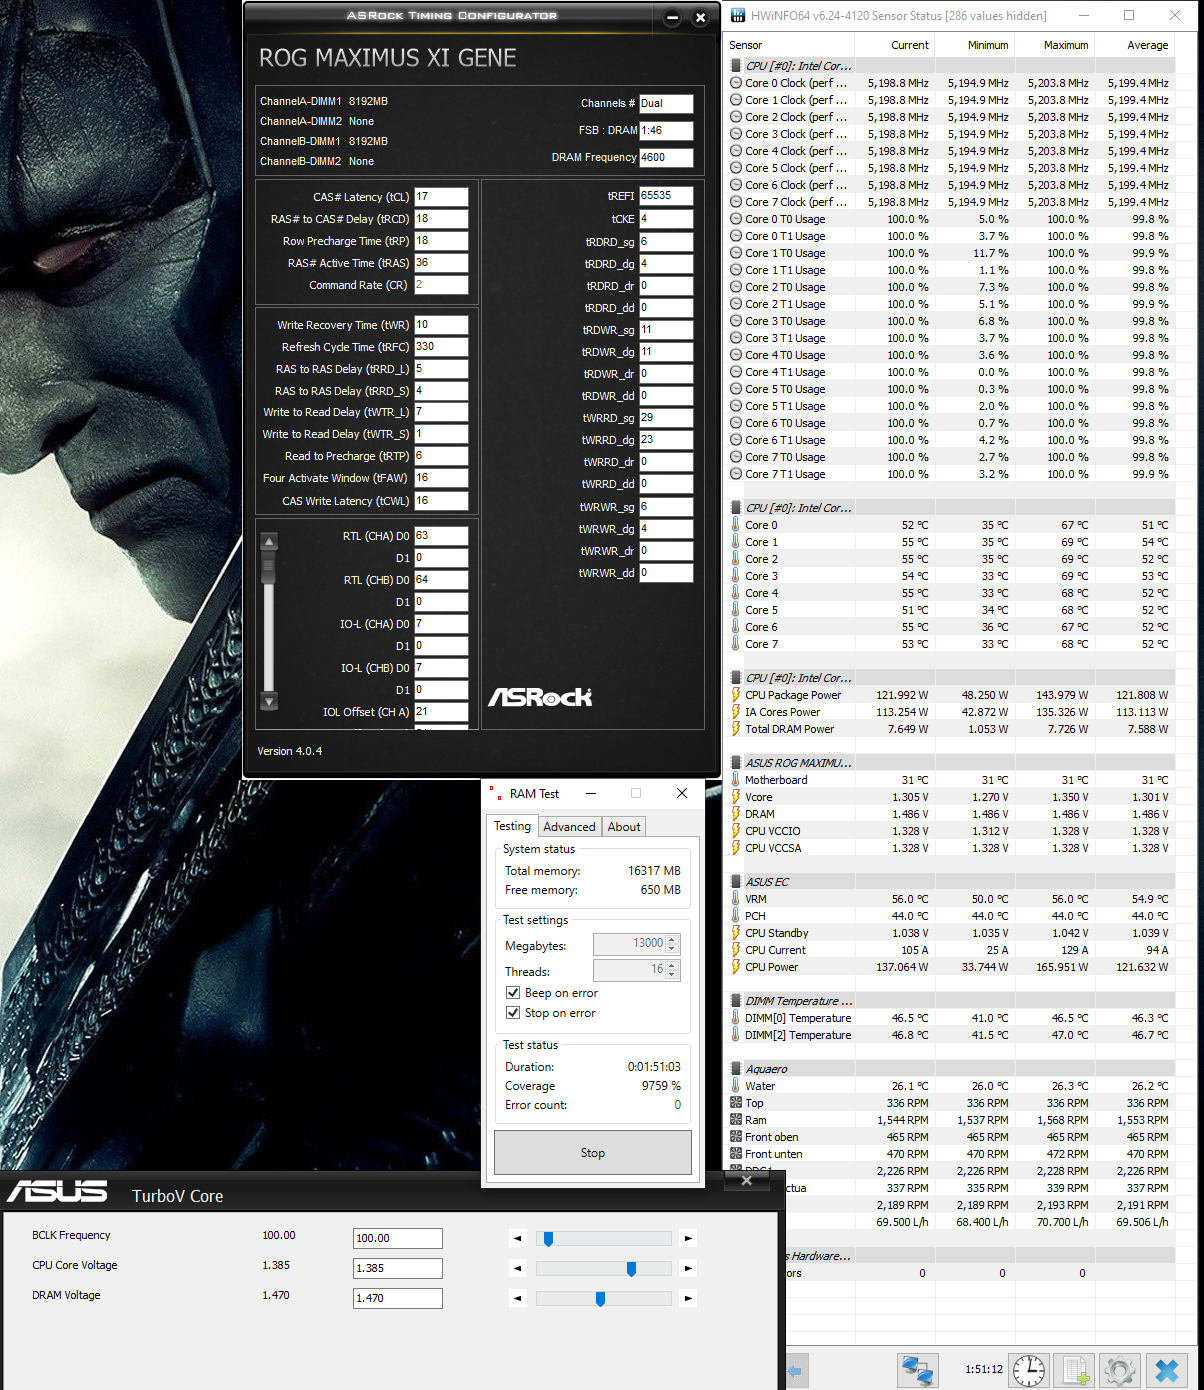This screenshot has height=1390, width=1204.
Task: Reset min/max values with the HWiNFO clock icon
Action: coord(1029,1369)
